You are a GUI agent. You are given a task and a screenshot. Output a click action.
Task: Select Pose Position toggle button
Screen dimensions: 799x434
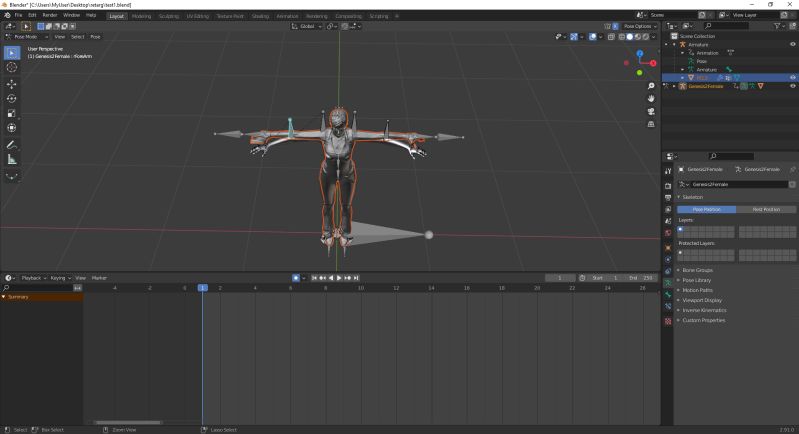706,209
